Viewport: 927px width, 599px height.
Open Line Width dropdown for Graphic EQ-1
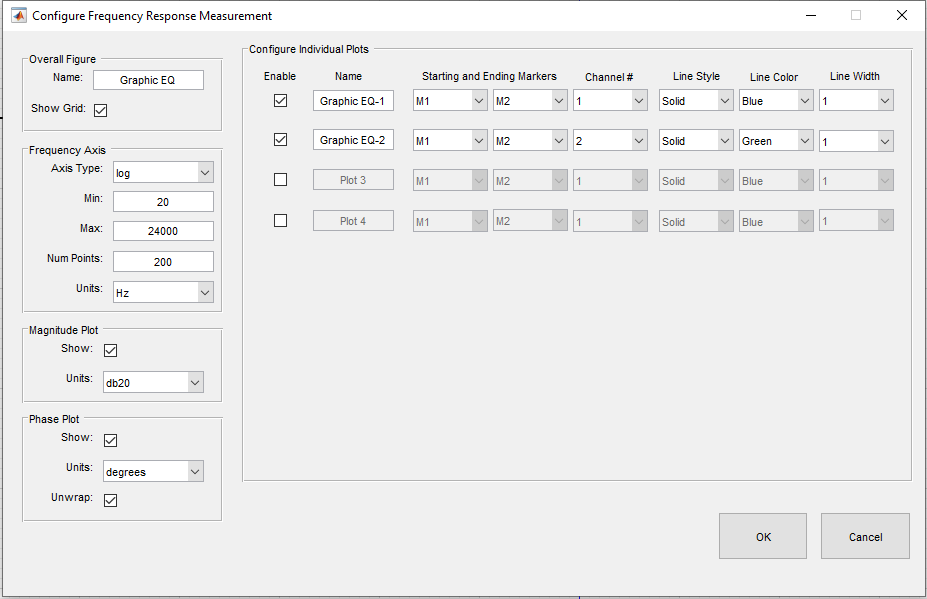856,101
